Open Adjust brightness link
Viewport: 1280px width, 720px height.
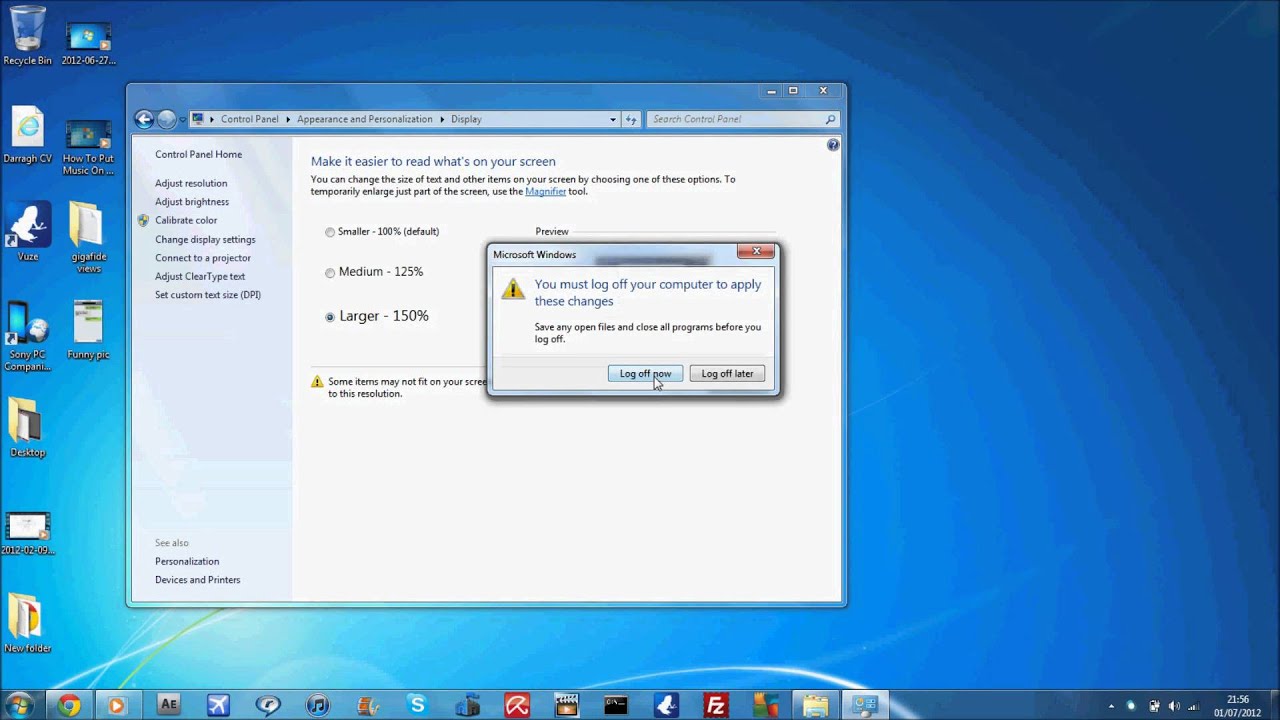192,202
